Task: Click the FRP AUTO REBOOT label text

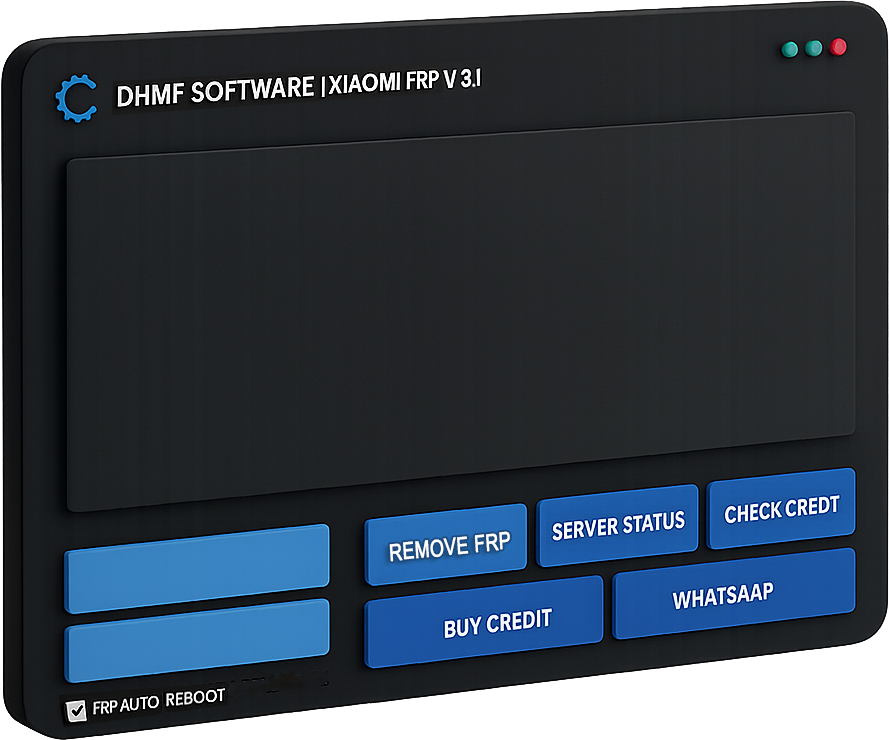Action: (x=158, y=701)
